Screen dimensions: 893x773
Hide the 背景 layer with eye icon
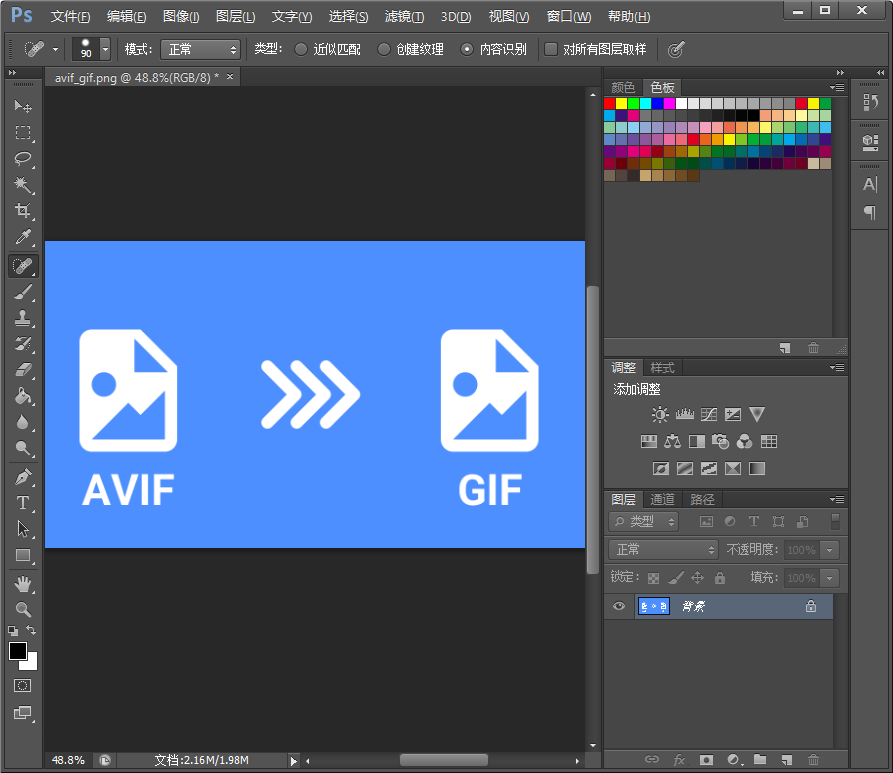click(x=619, y=606)
